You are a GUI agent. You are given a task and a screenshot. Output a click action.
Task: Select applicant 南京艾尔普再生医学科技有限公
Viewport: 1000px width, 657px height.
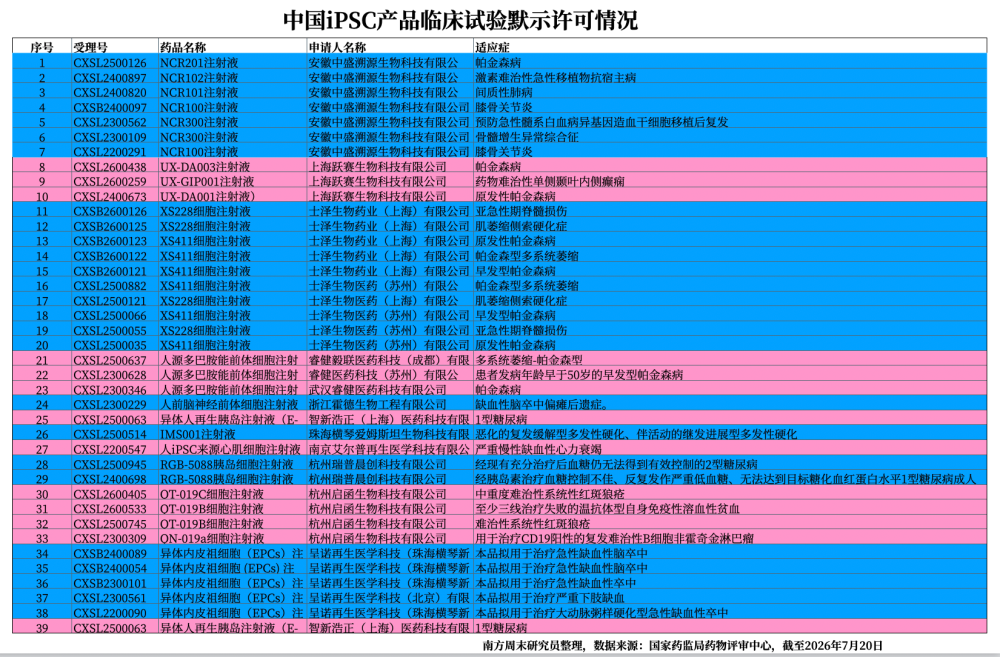click(x=389, y=449)
